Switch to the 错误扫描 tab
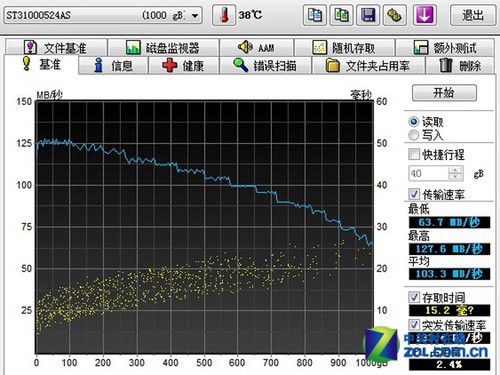Screen dimensions: 500x375 (265, 65)
